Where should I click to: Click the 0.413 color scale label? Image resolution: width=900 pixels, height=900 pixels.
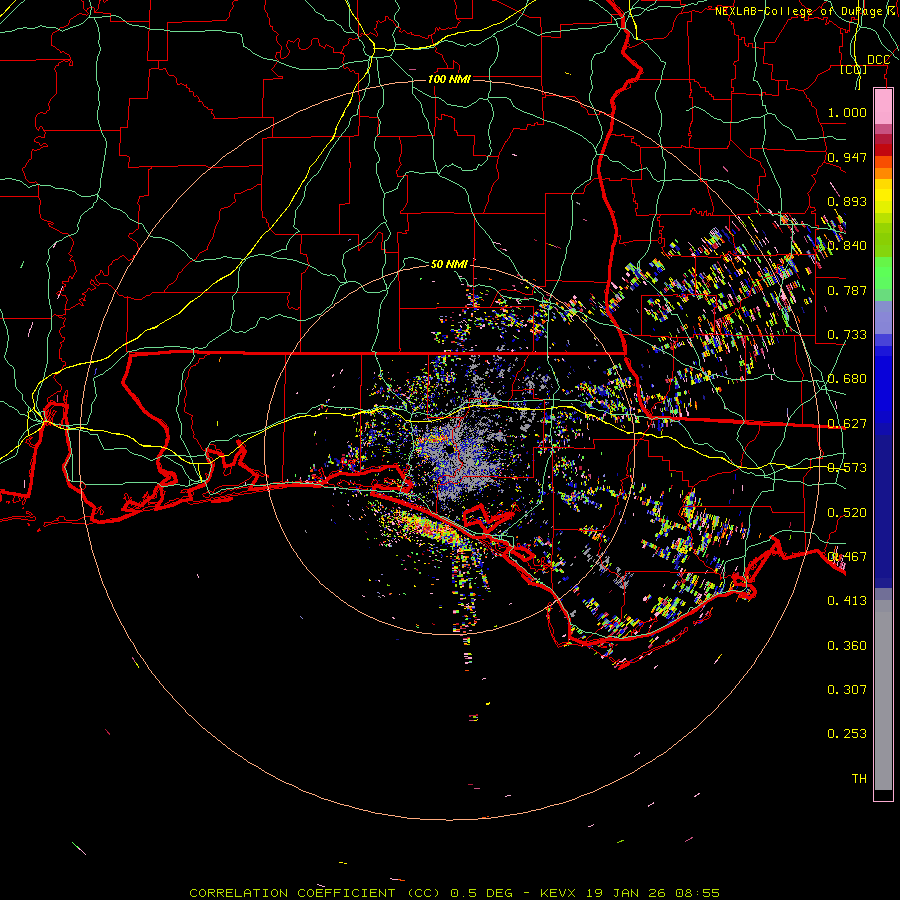click(847, 601)
